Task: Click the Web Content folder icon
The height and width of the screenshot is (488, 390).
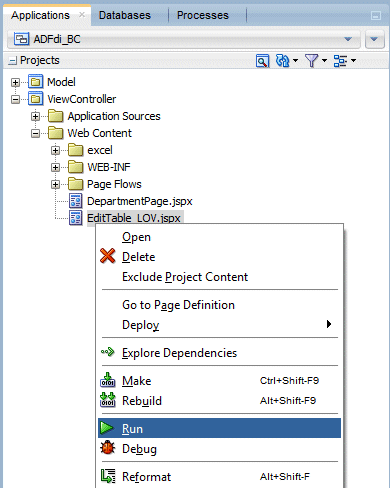Action: [x=55, y=133]
